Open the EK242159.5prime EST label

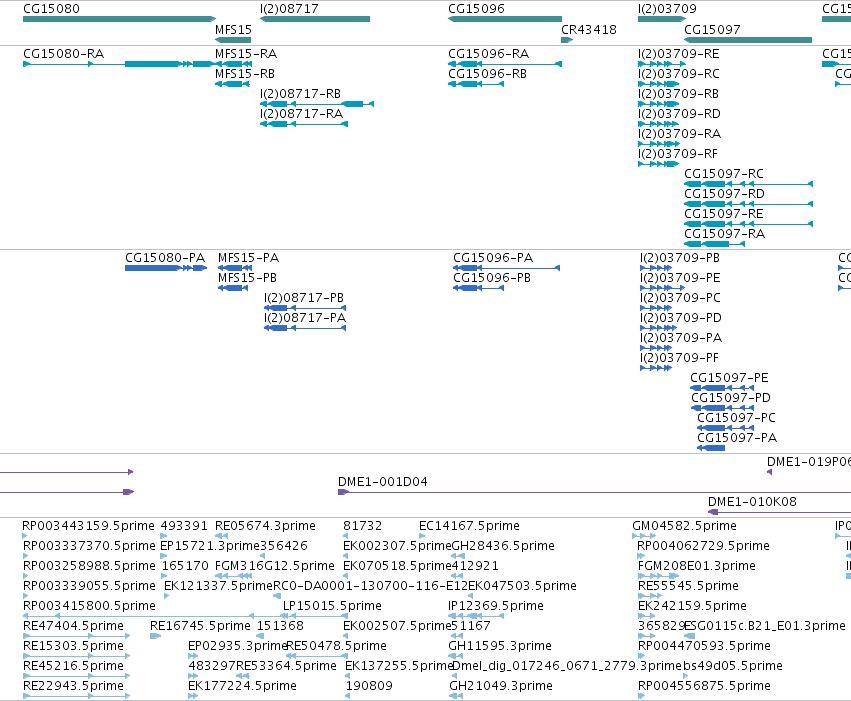coord(692,606)
